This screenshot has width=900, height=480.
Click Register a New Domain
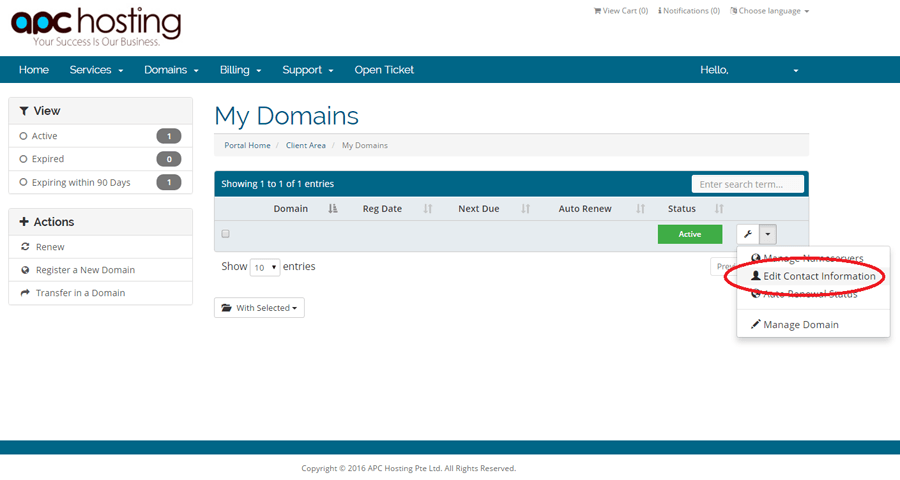[100, 270]
